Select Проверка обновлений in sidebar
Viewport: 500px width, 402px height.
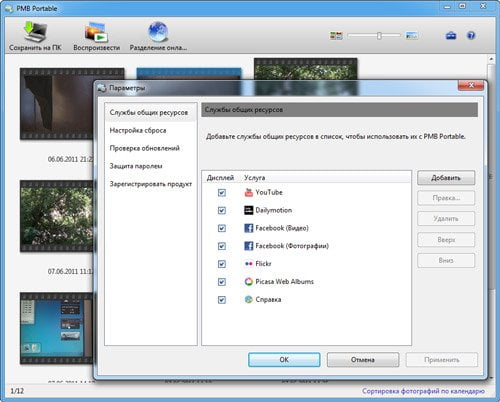coord(145,148)
